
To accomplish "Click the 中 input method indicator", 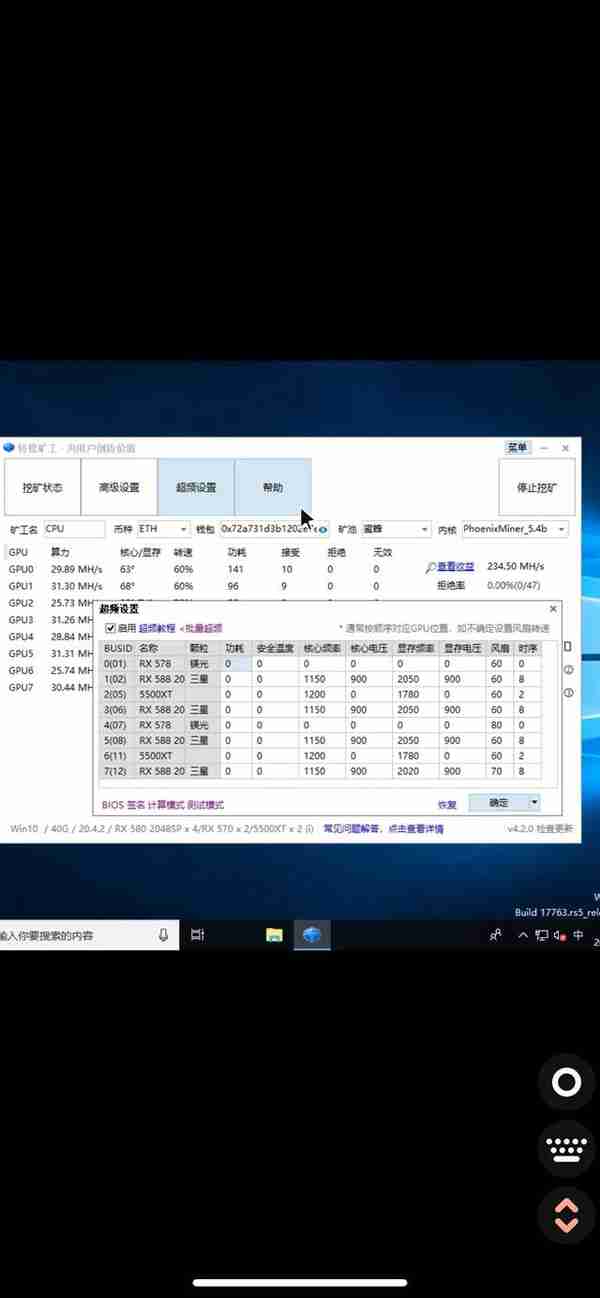I will (579, 935).
